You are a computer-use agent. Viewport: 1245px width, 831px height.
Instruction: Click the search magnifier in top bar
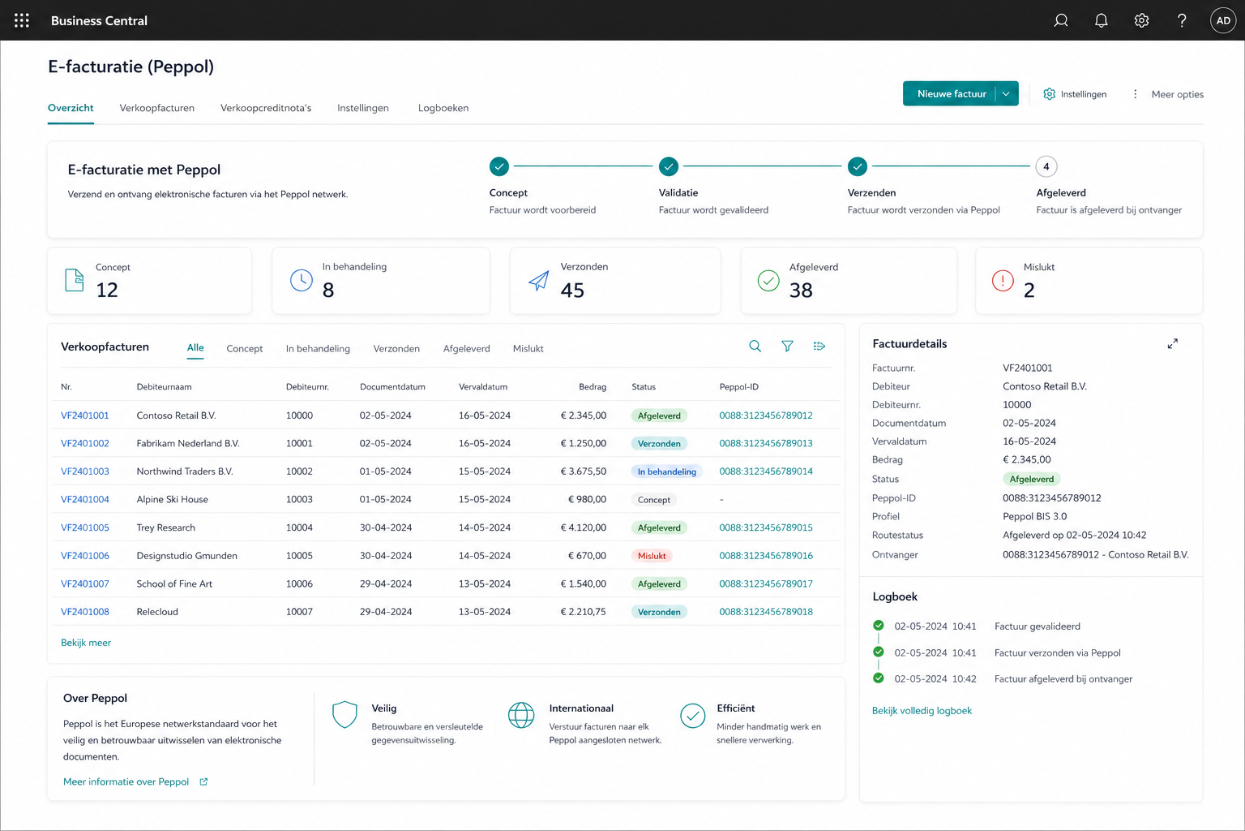[1061, 20]
